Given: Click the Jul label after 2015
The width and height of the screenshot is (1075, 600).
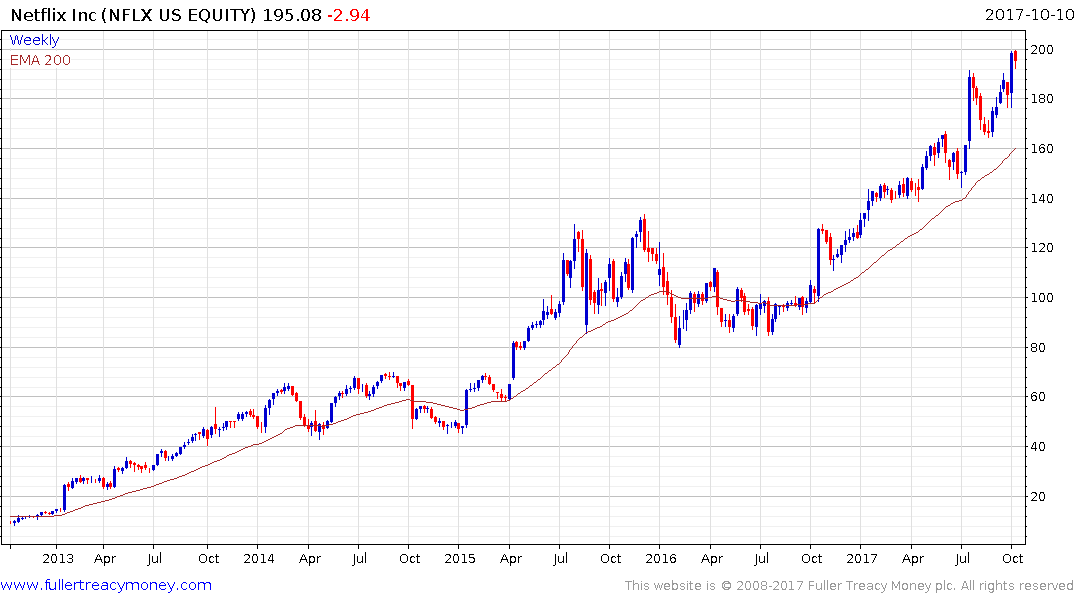Looking at the screenshot, I should 560,558.
